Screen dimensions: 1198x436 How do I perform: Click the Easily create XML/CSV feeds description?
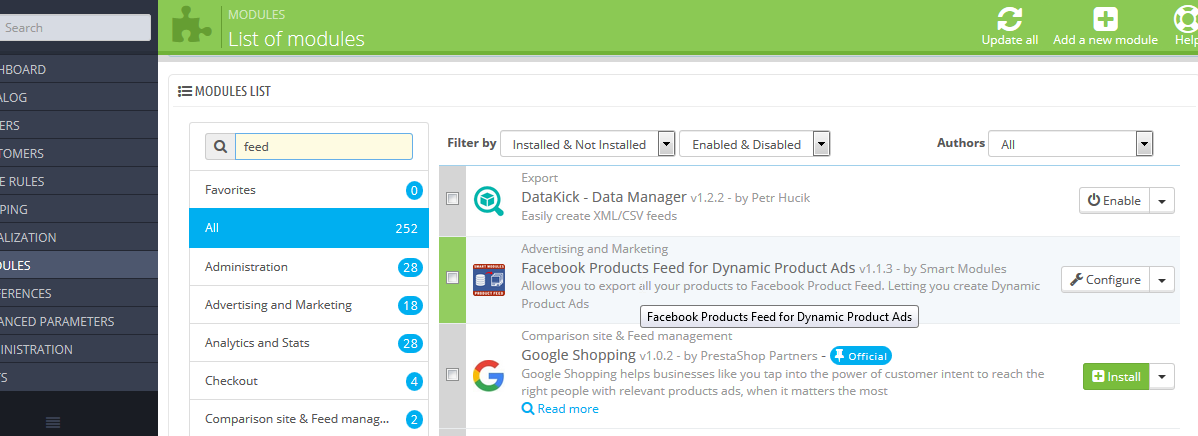point(599,216)
